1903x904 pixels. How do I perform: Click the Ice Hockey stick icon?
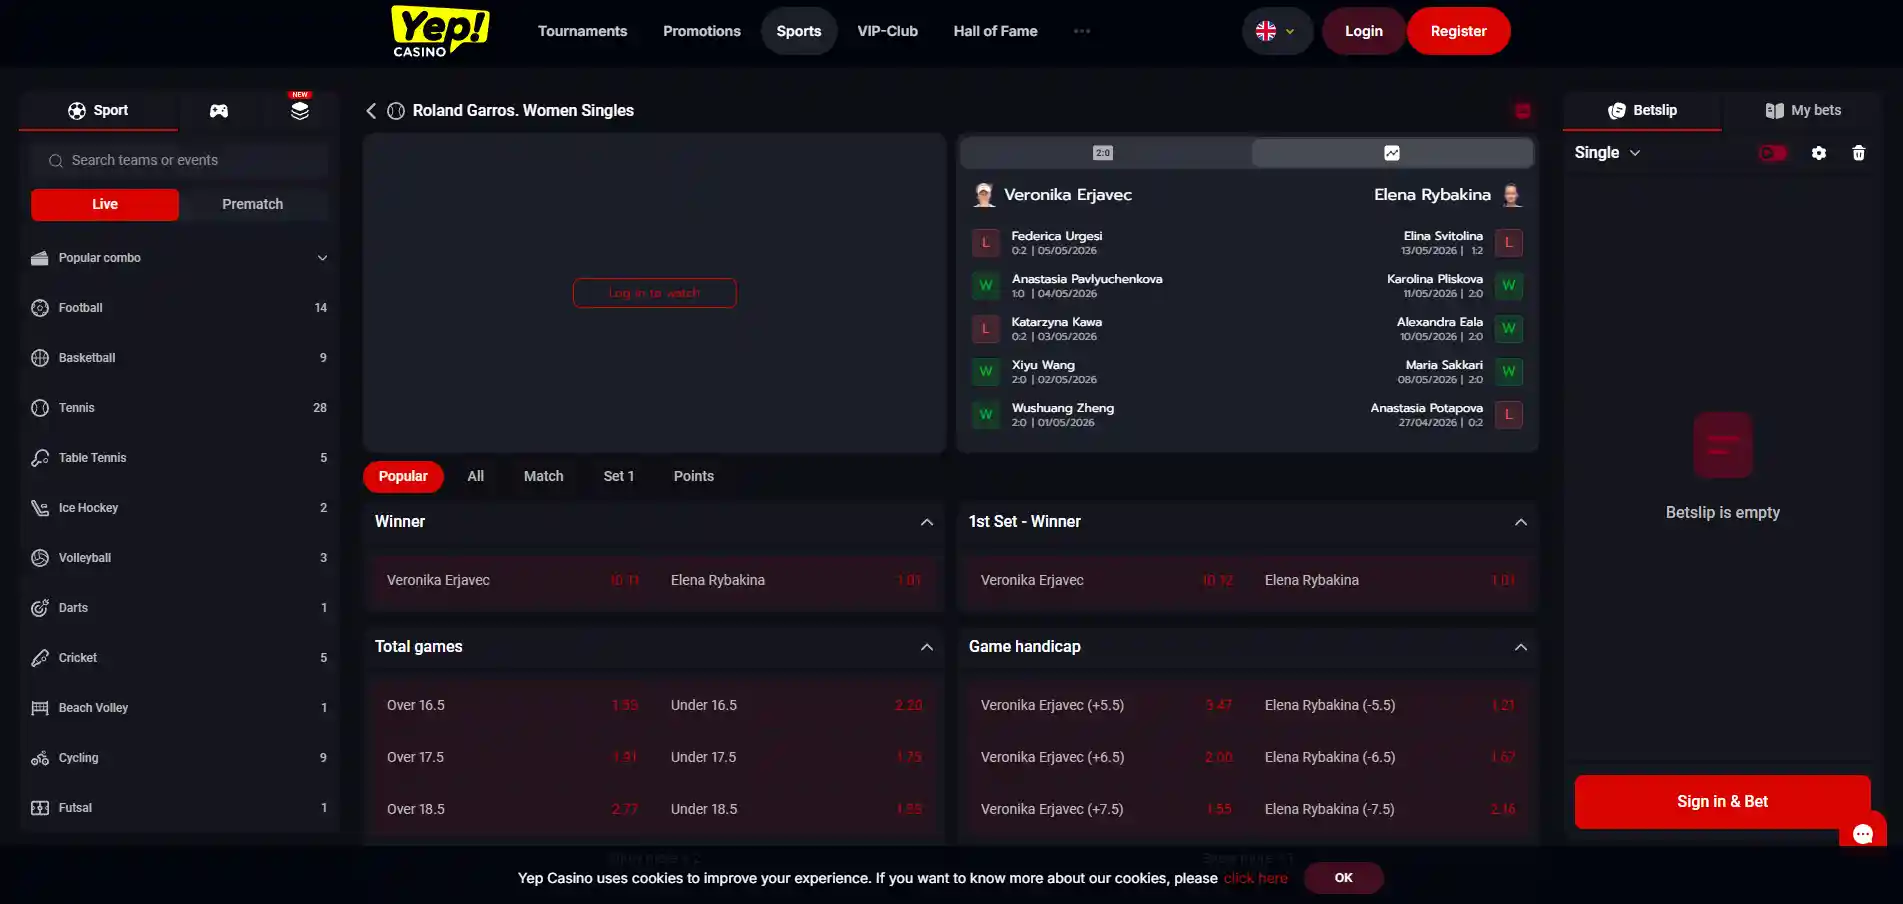[40, 508]
